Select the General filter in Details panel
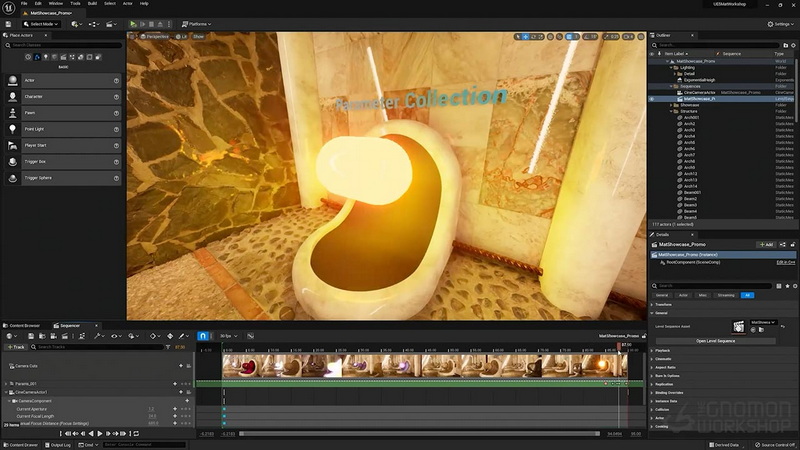Screen dimensions: 800x450 [662, 295]
